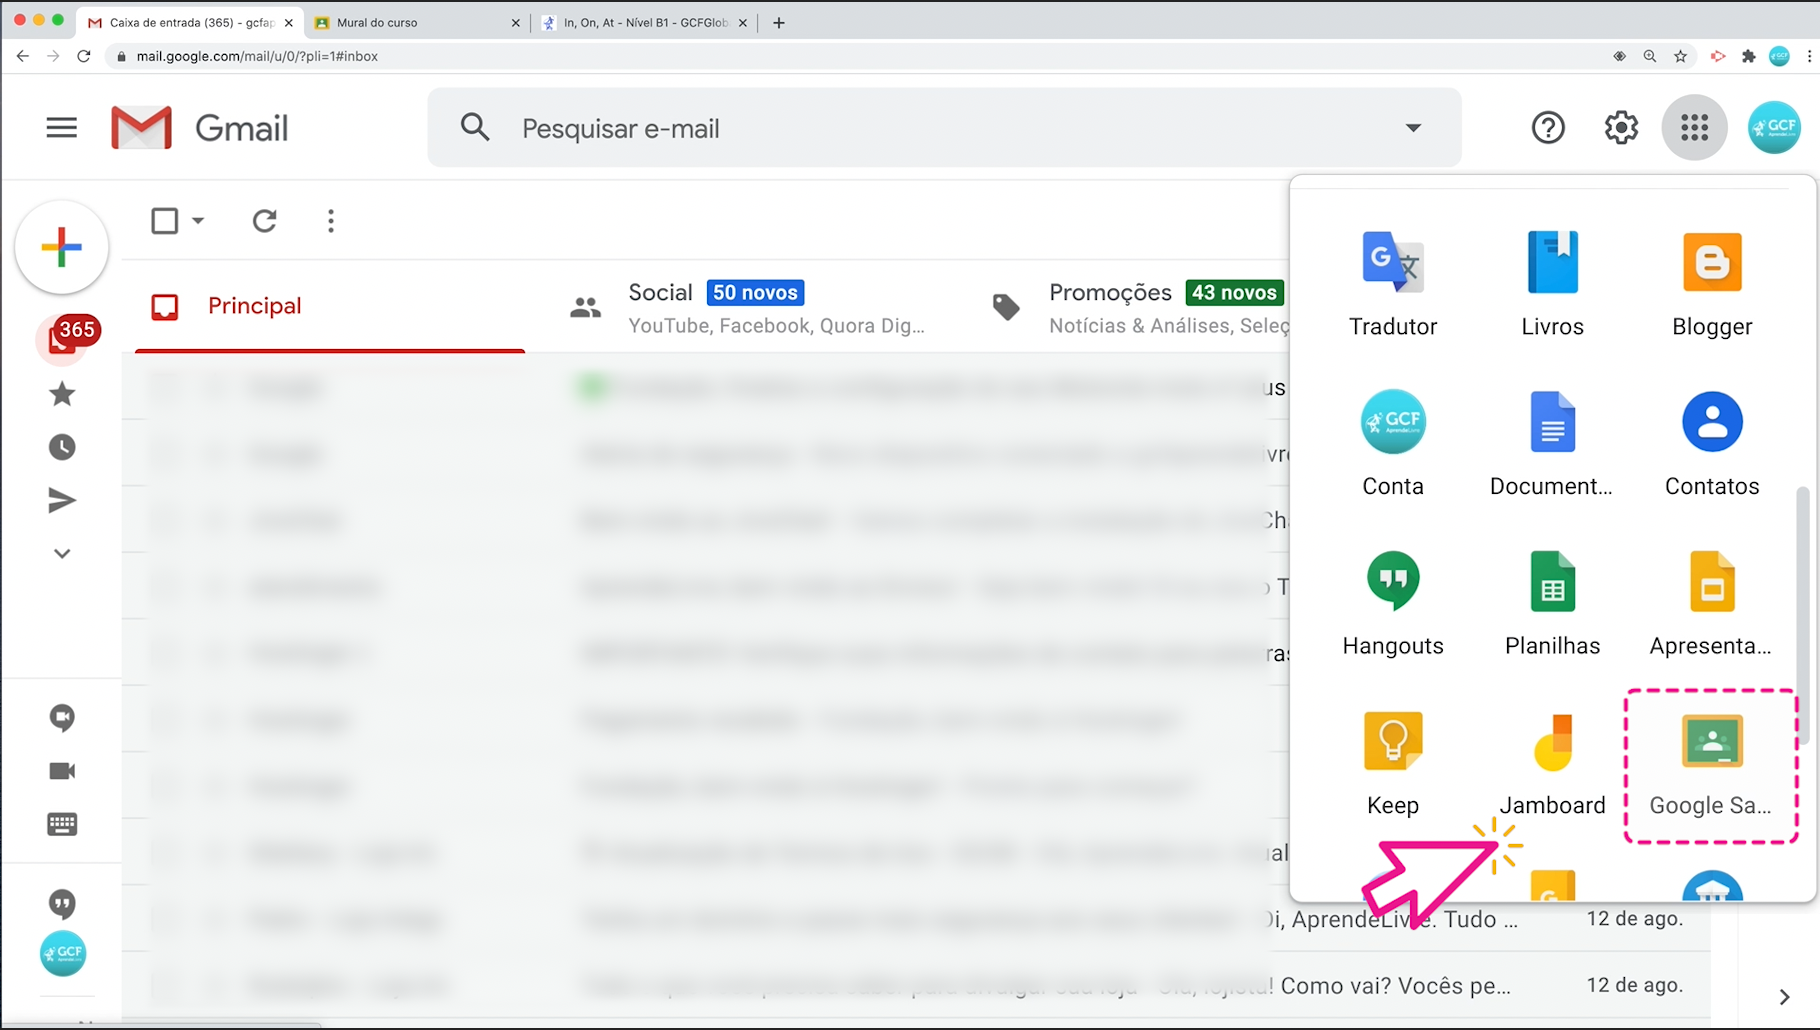Expand more labels chevron in sidebar
The width and height of the screenshot is (1820, 1030).
pyautogui.click(x=62, y=554)
